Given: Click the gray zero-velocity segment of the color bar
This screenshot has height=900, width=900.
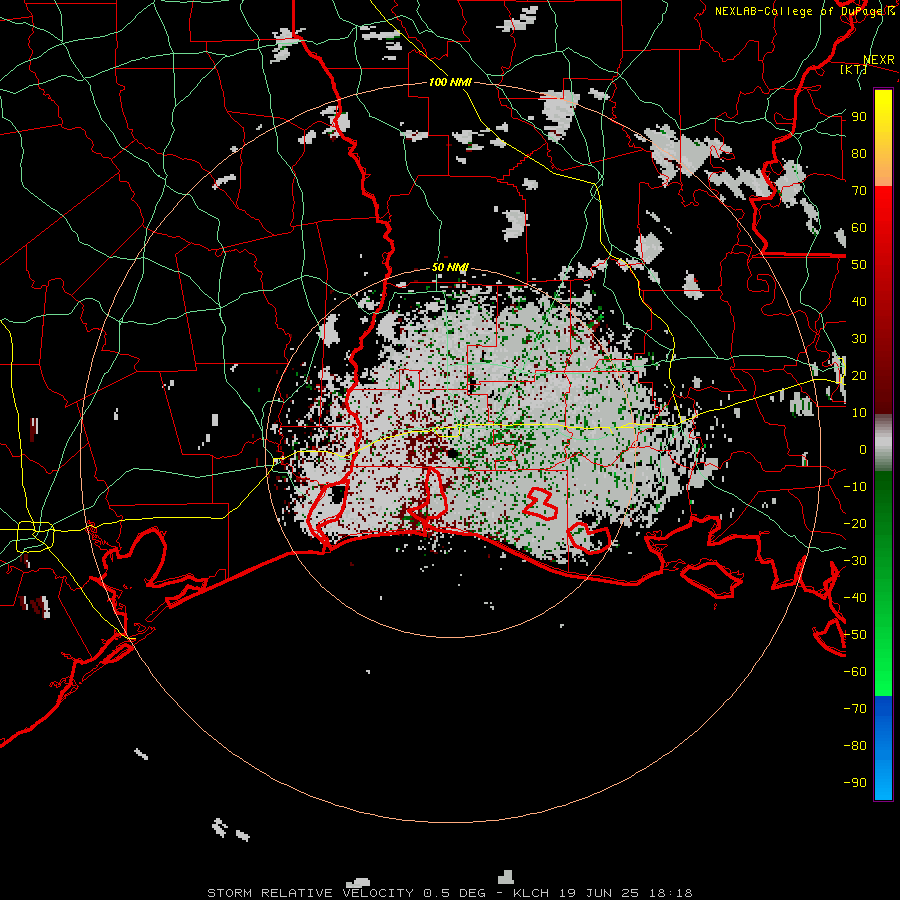Looking at the screenshot, I should click(x=883, y=443).
